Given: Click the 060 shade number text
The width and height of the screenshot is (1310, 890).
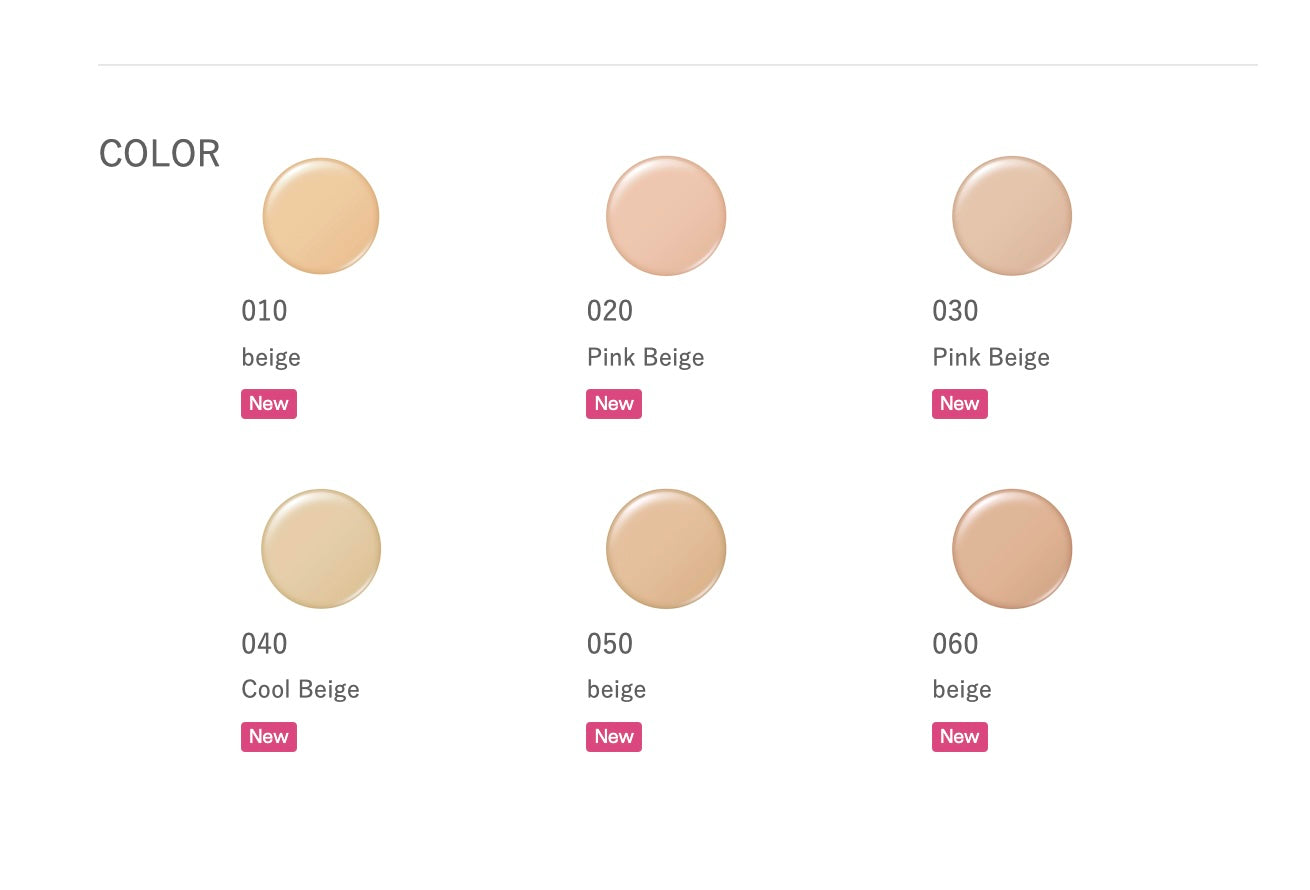Looking at the screenshot, I should [955, 643].
